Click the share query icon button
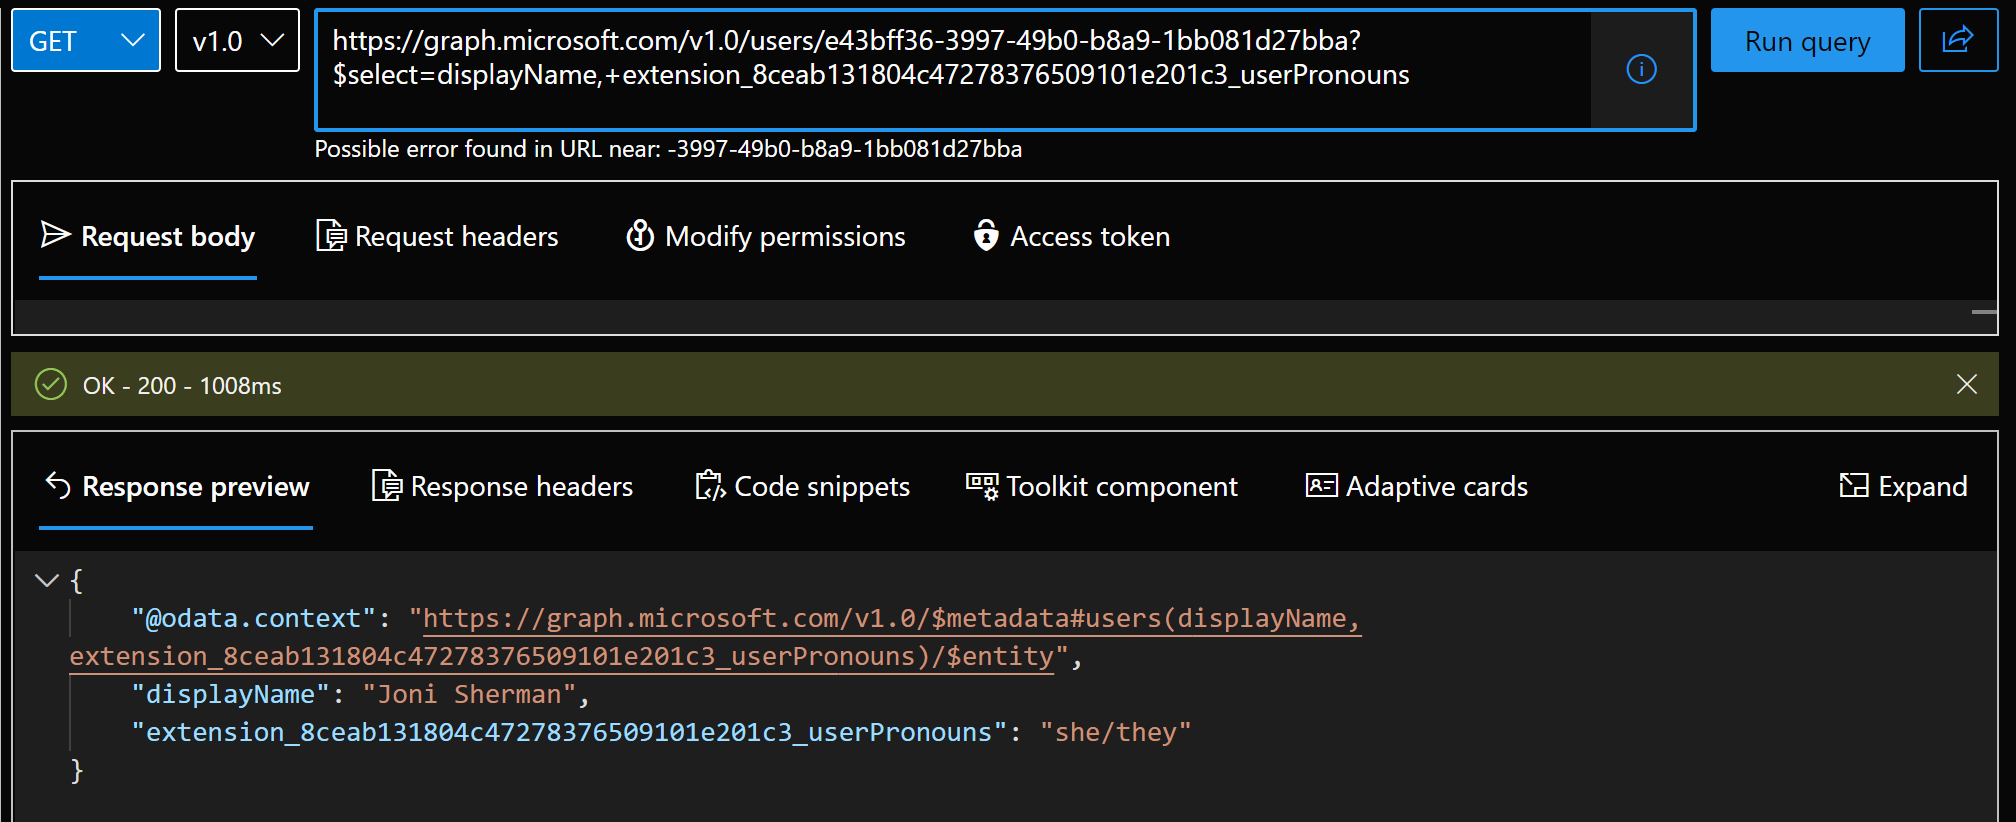2016x822 pixels. point(1958,41)
